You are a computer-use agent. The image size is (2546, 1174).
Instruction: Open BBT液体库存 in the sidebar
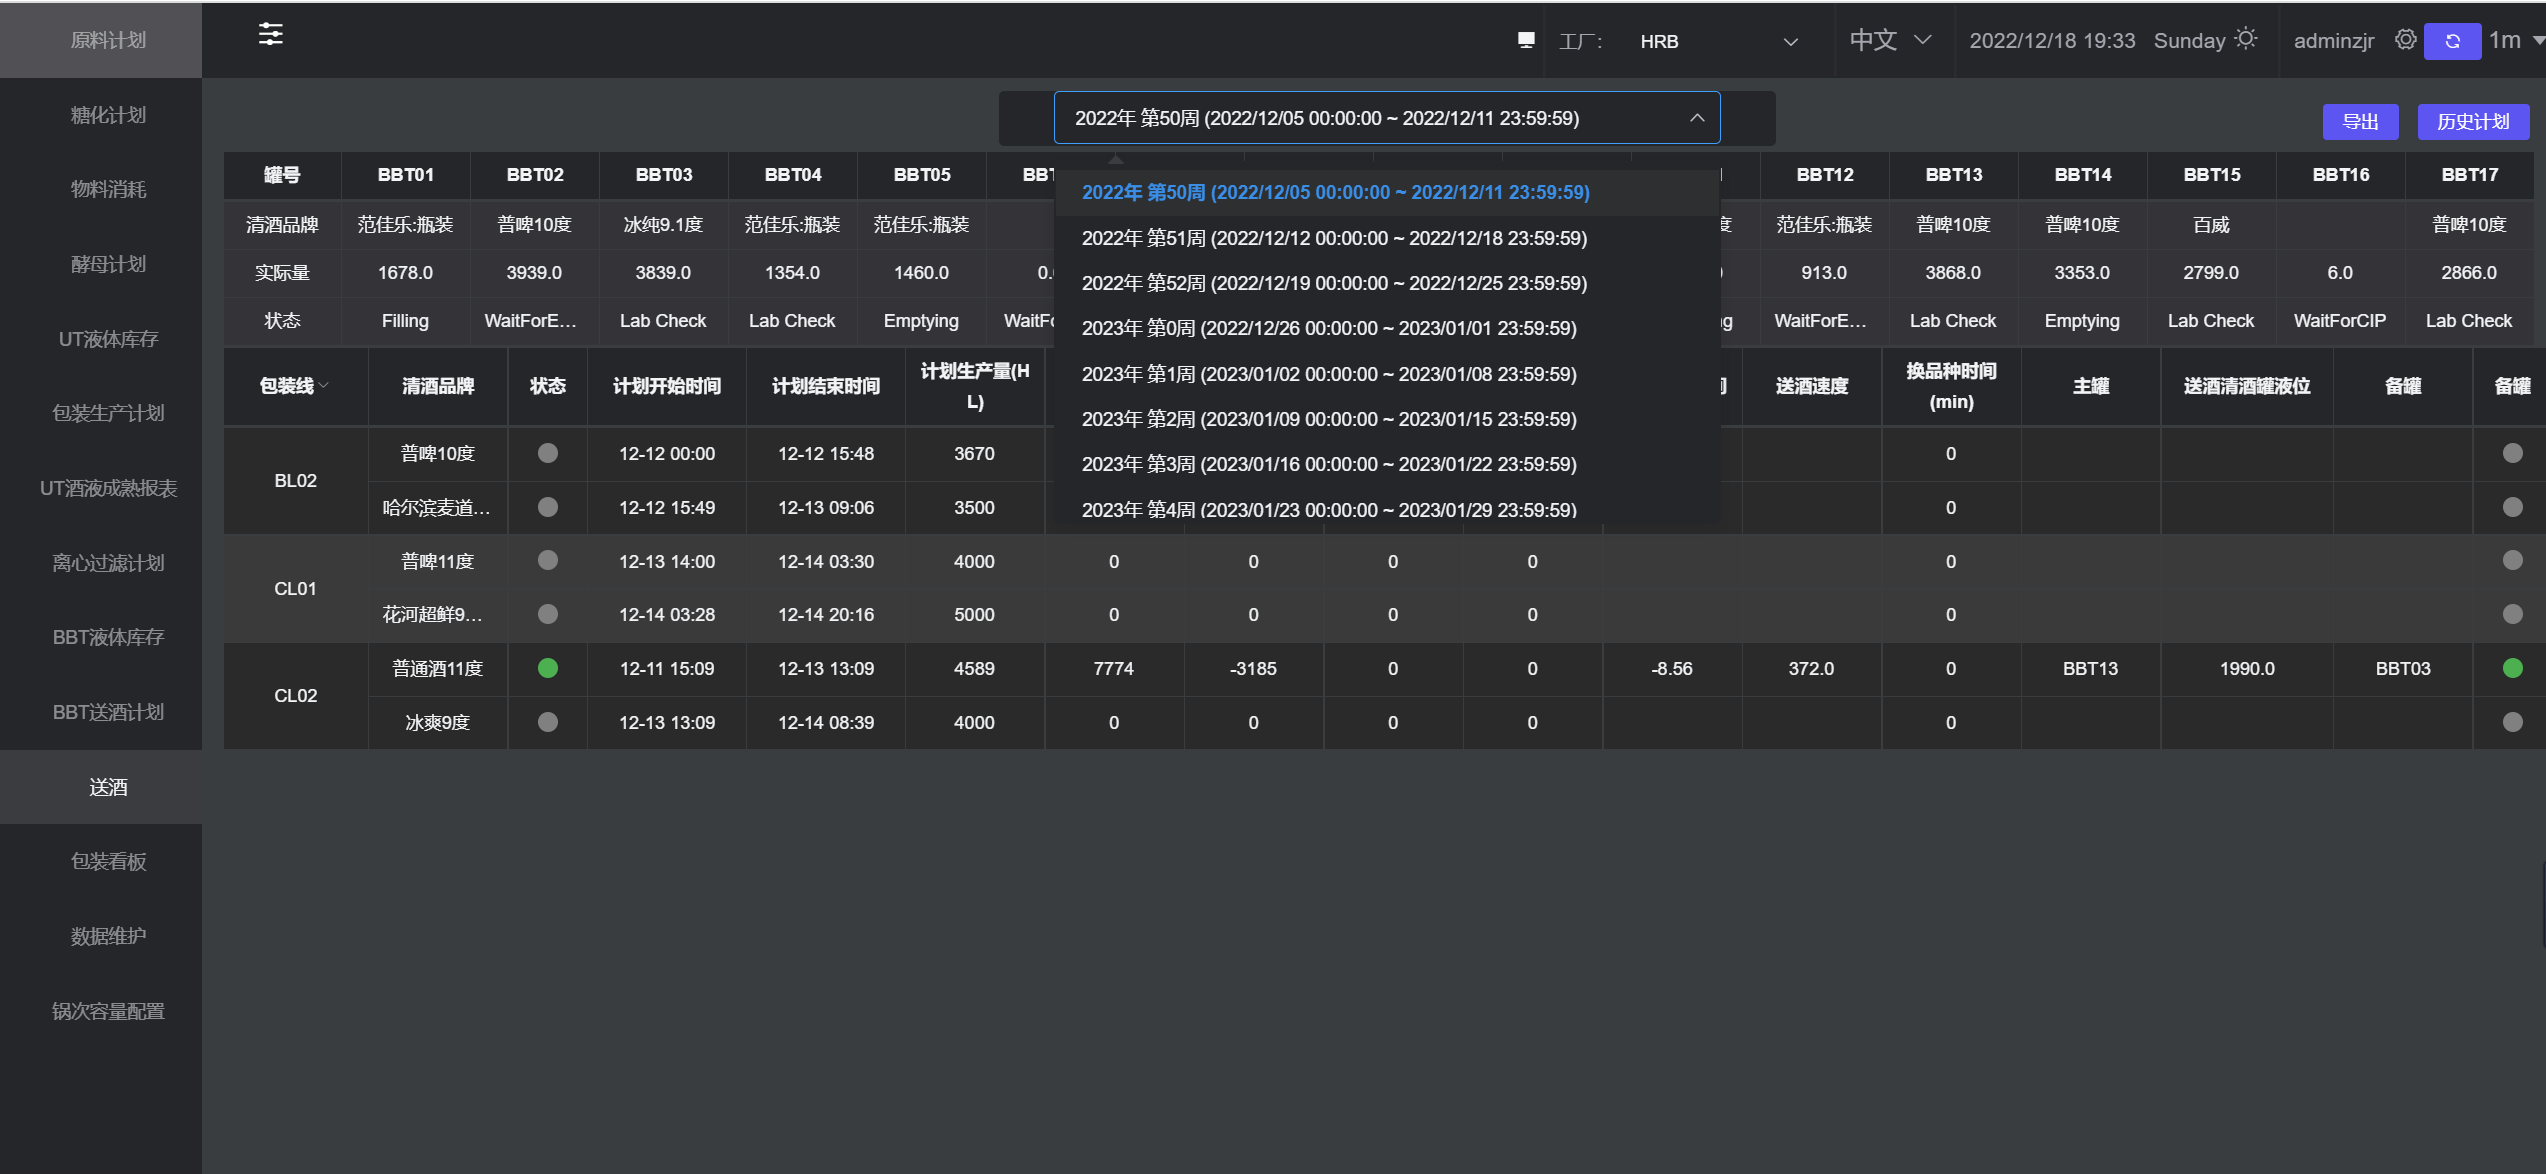pyautogui.click(x=101, y=637)
